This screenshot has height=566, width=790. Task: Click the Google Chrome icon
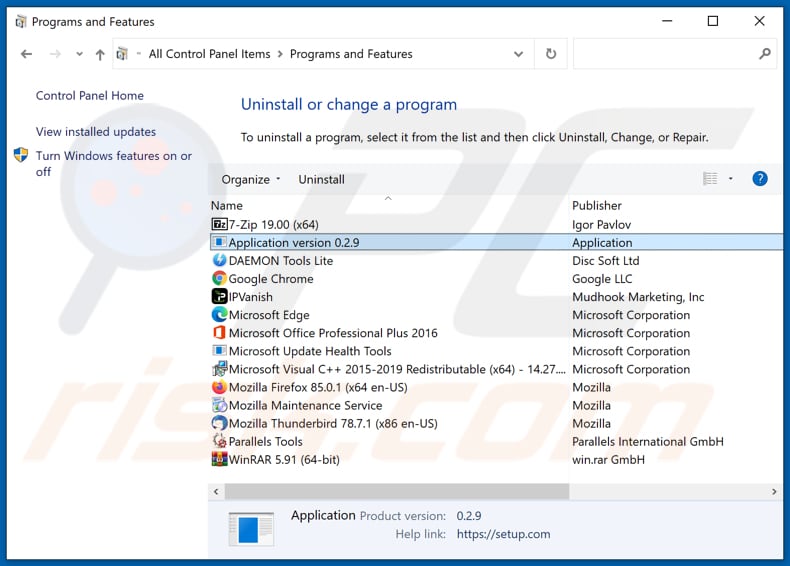point(219,279)
